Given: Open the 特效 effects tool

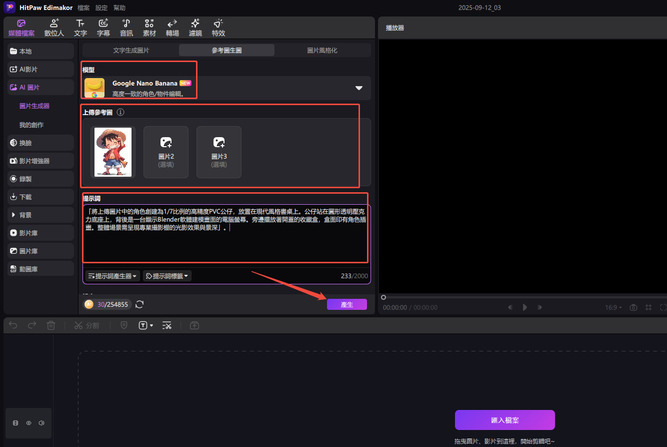Looking at the screenshot, I should [x=218, y=27].
